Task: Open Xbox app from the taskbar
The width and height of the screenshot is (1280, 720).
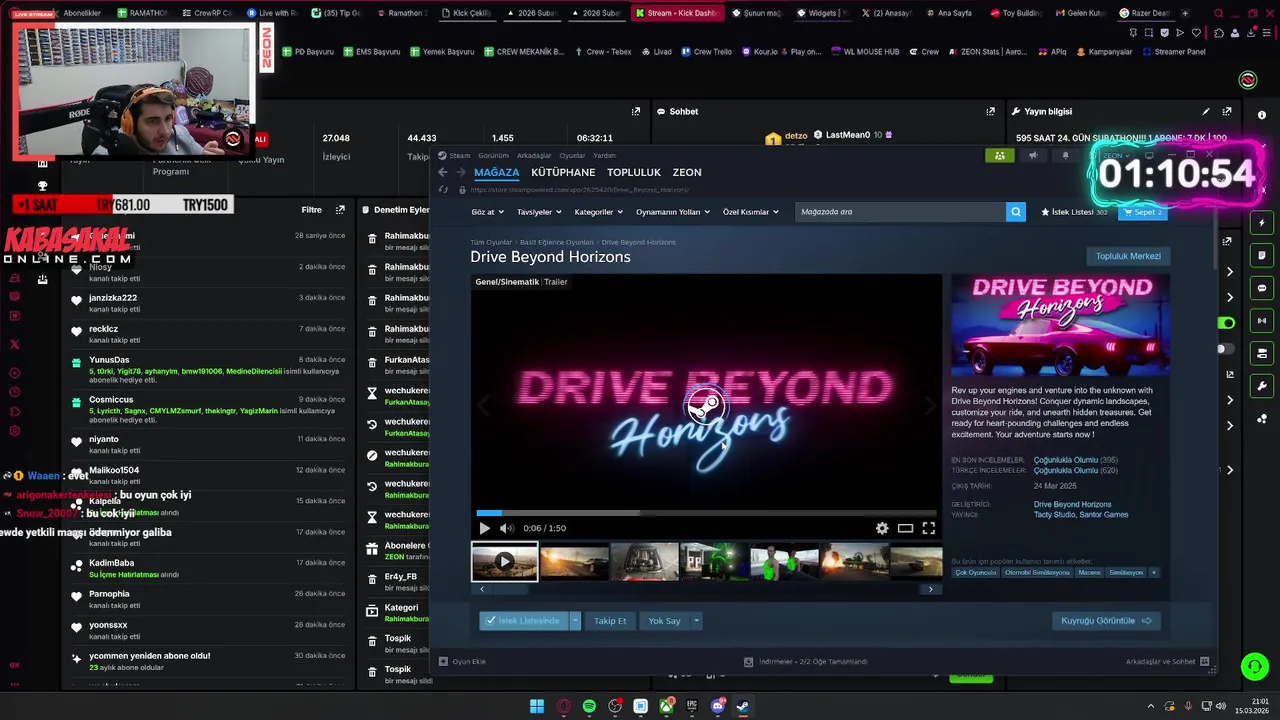Action: tap(666, 706)
